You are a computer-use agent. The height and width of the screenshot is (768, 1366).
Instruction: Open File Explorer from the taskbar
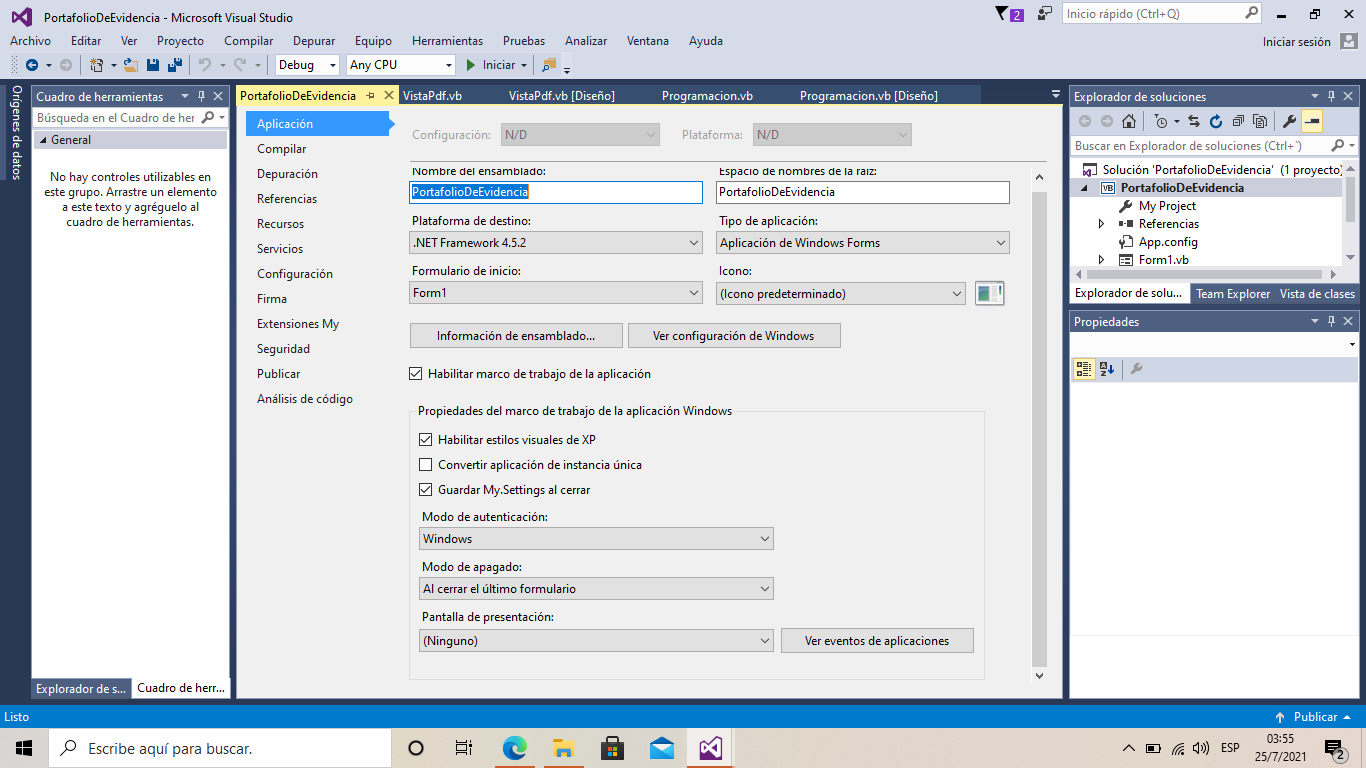[x=563, y=748]
